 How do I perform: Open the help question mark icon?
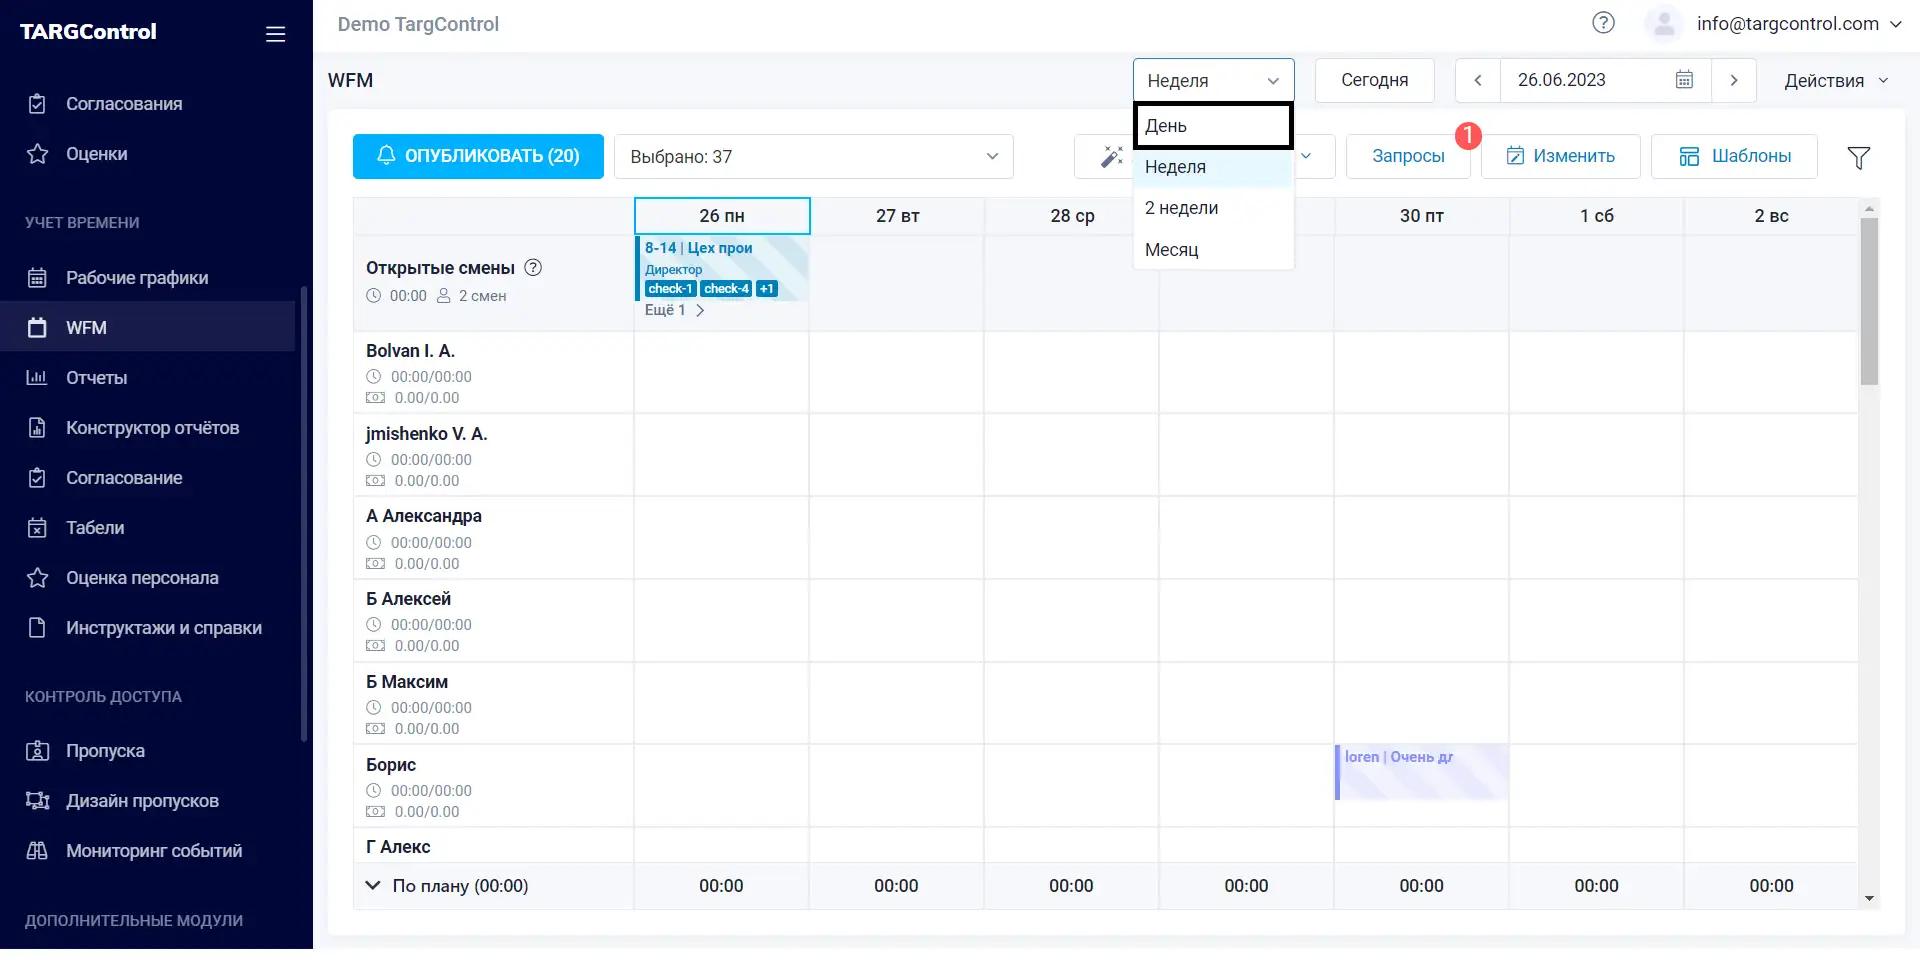pyautogui.click(x=1603, y=23)
